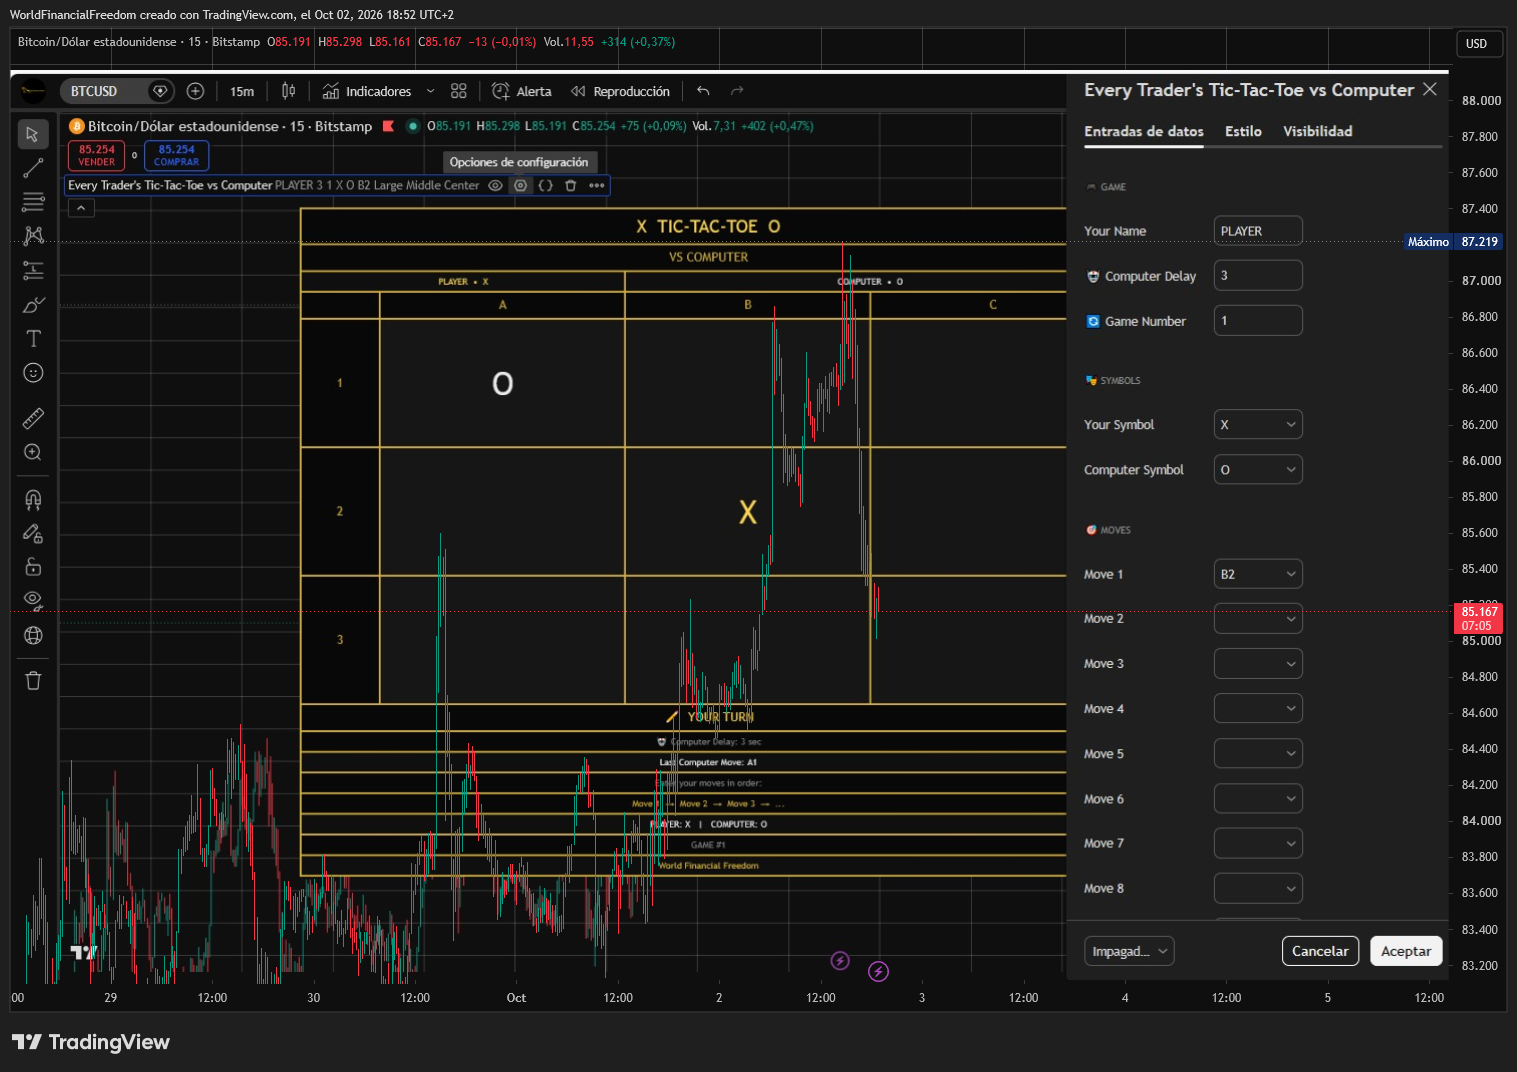
Task: Redo the chart action
Action: pos(737,91)
